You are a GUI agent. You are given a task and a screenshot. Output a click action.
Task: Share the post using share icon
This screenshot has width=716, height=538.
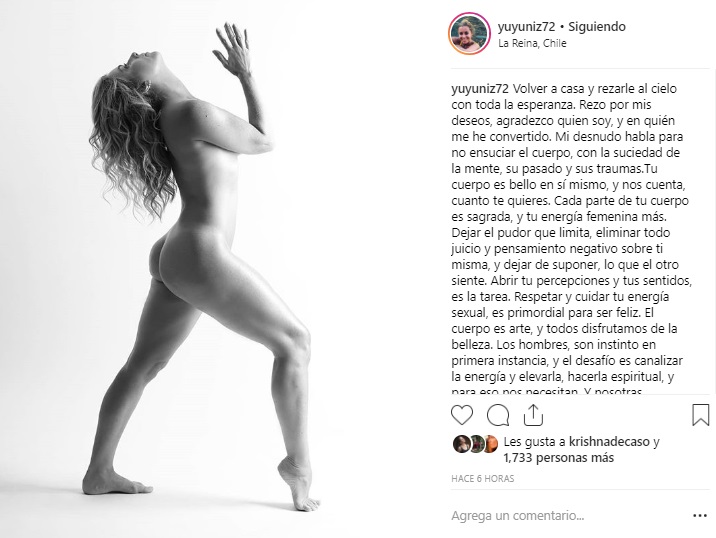click(533, 415)
